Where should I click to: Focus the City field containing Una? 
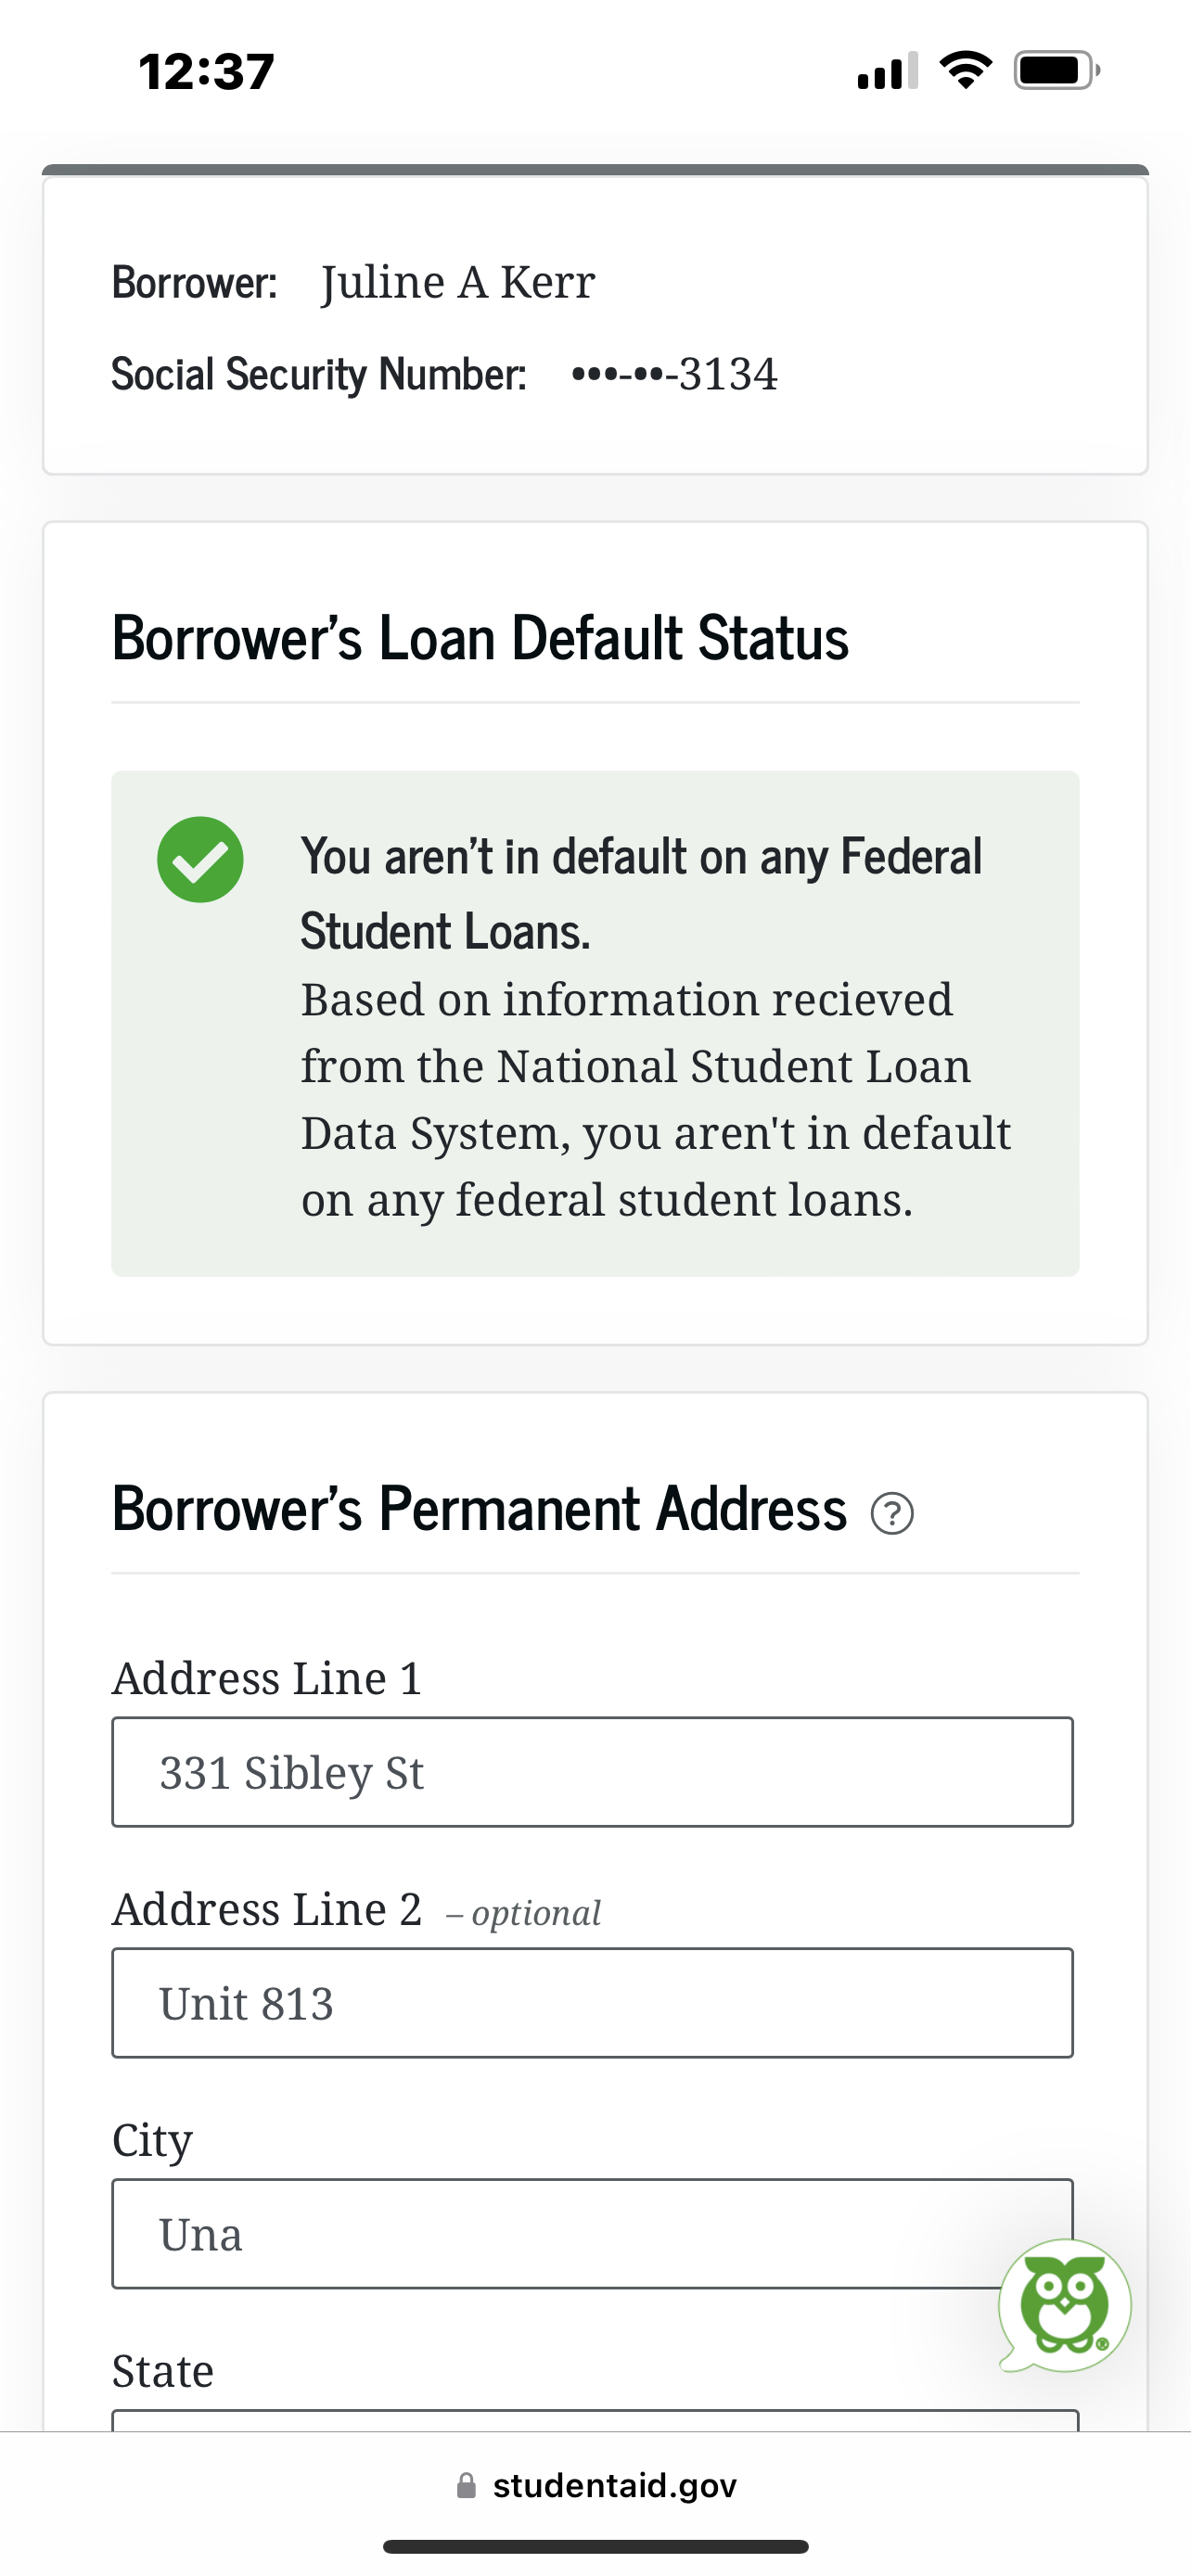(x=592, y=2233)
